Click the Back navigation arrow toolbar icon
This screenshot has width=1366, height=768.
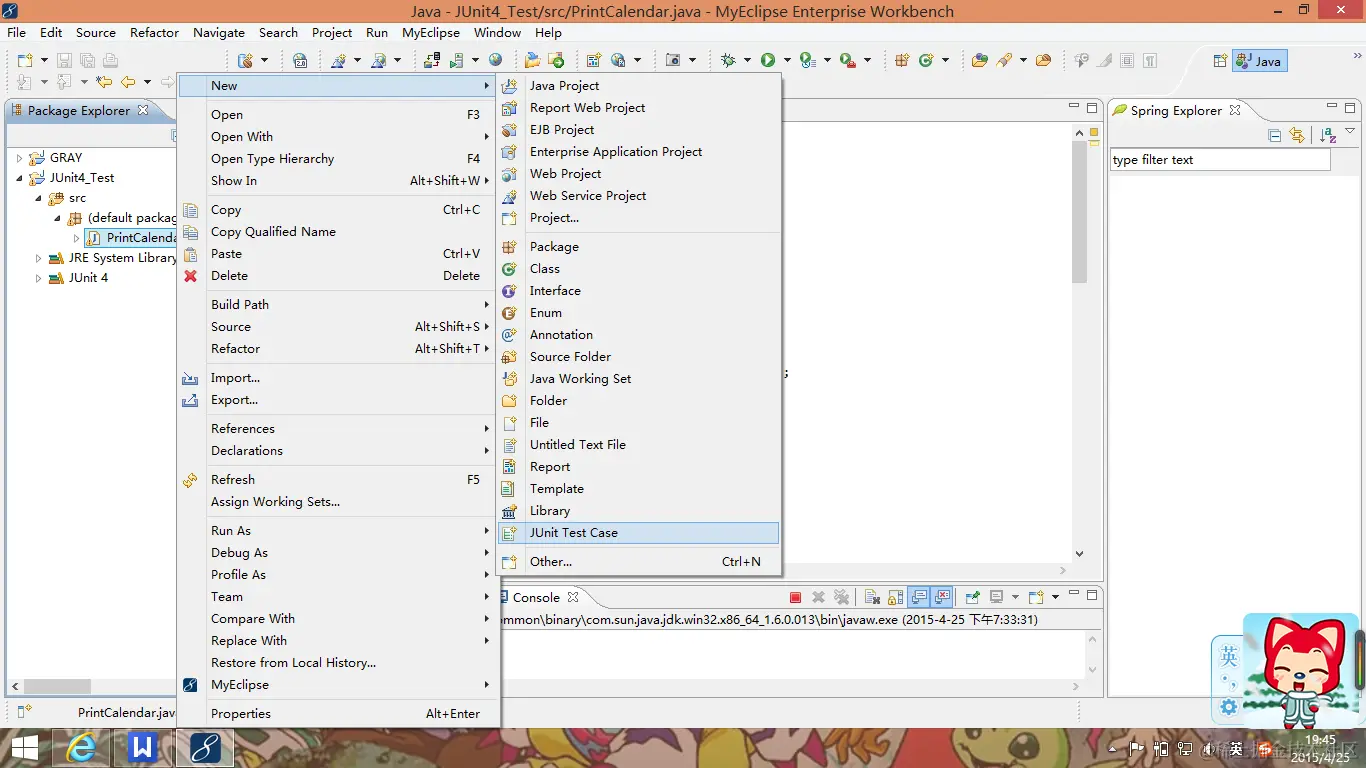[128, 82]
